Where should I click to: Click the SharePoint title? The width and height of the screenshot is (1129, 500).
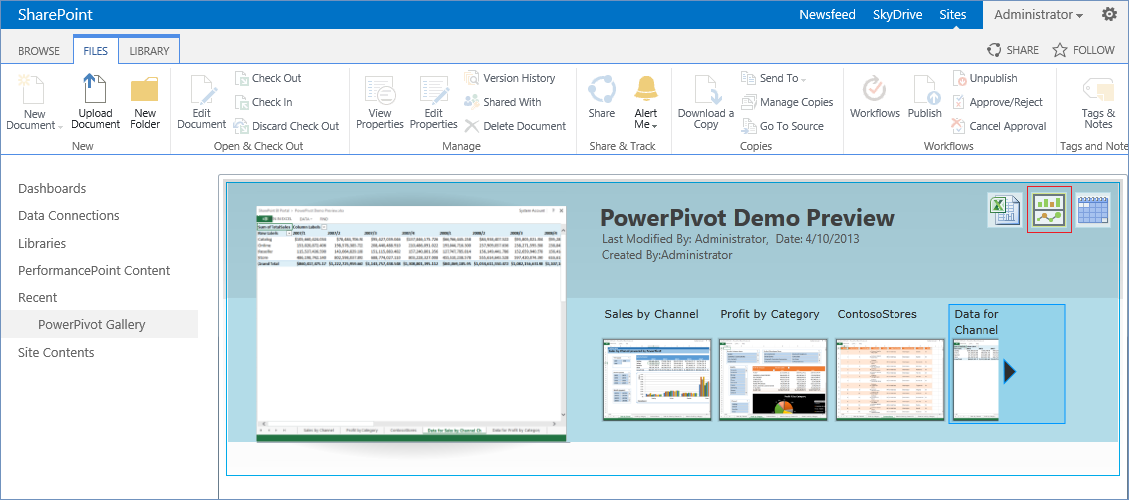(x=55, y=14)
